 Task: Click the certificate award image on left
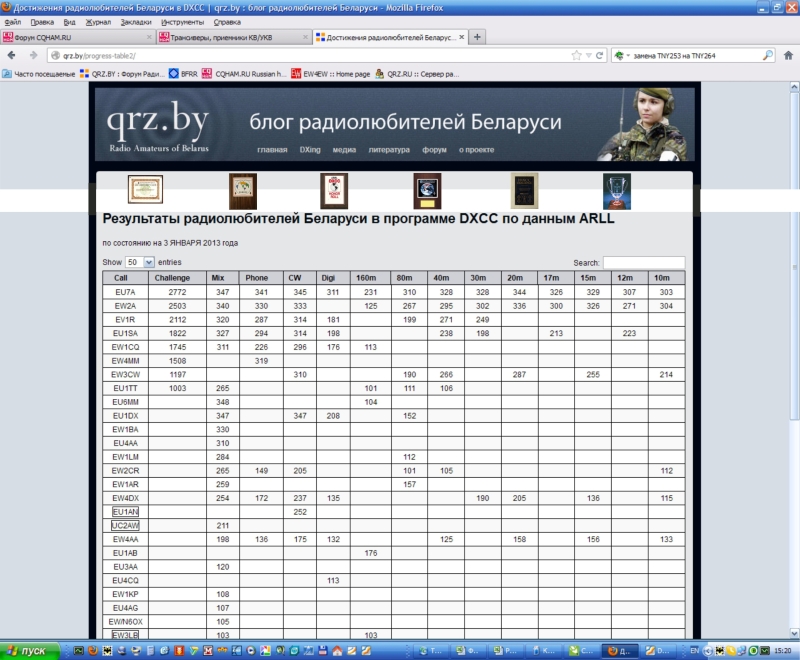(x=145, y=188)
